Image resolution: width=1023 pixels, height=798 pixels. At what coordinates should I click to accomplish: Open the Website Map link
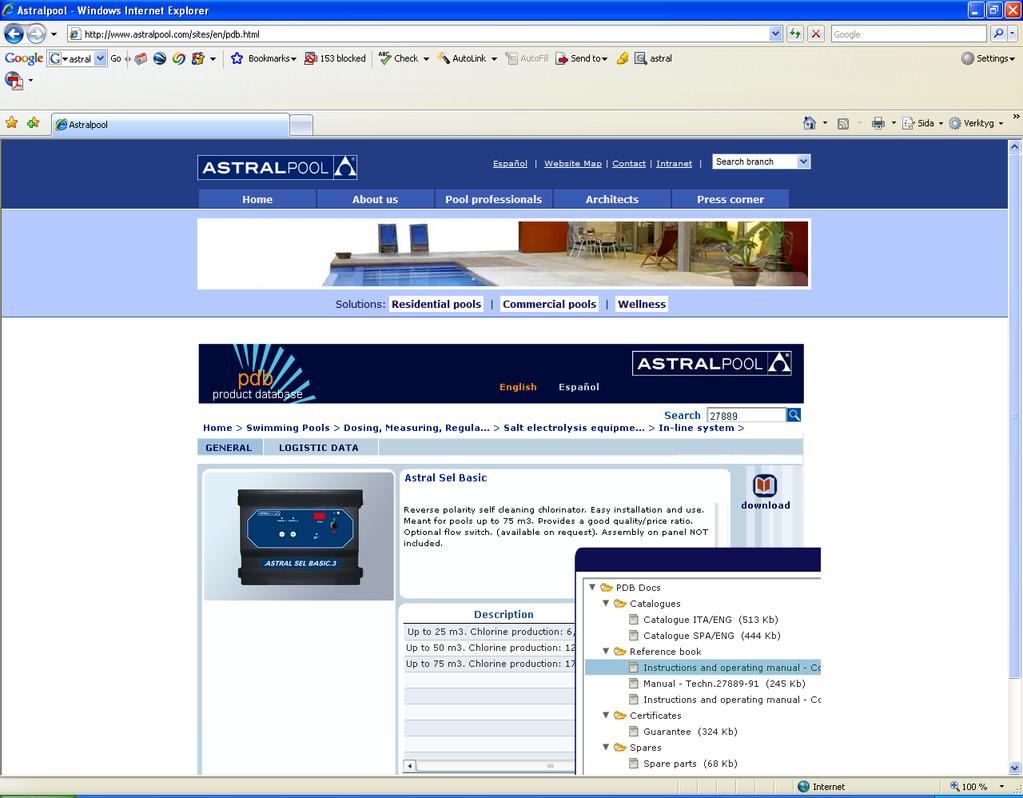[x=573, y=164]
